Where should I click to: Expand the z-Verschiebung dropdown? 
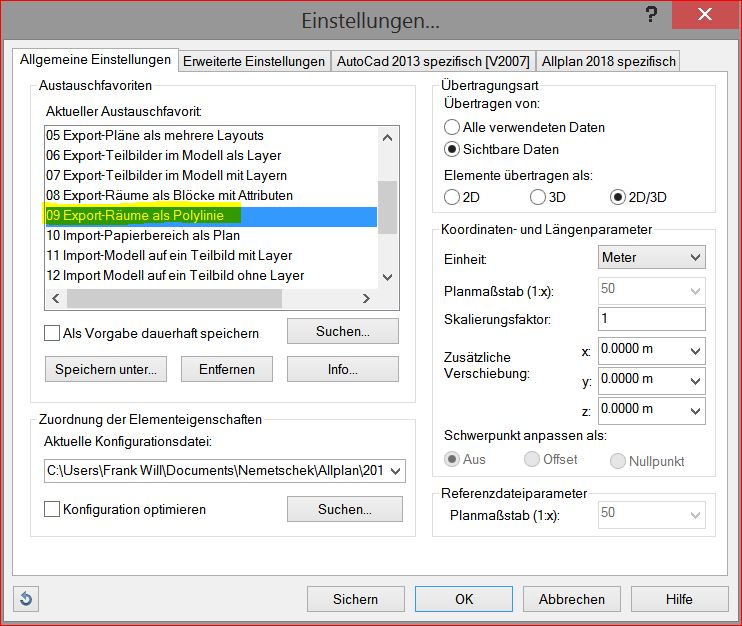pos(694,410)
